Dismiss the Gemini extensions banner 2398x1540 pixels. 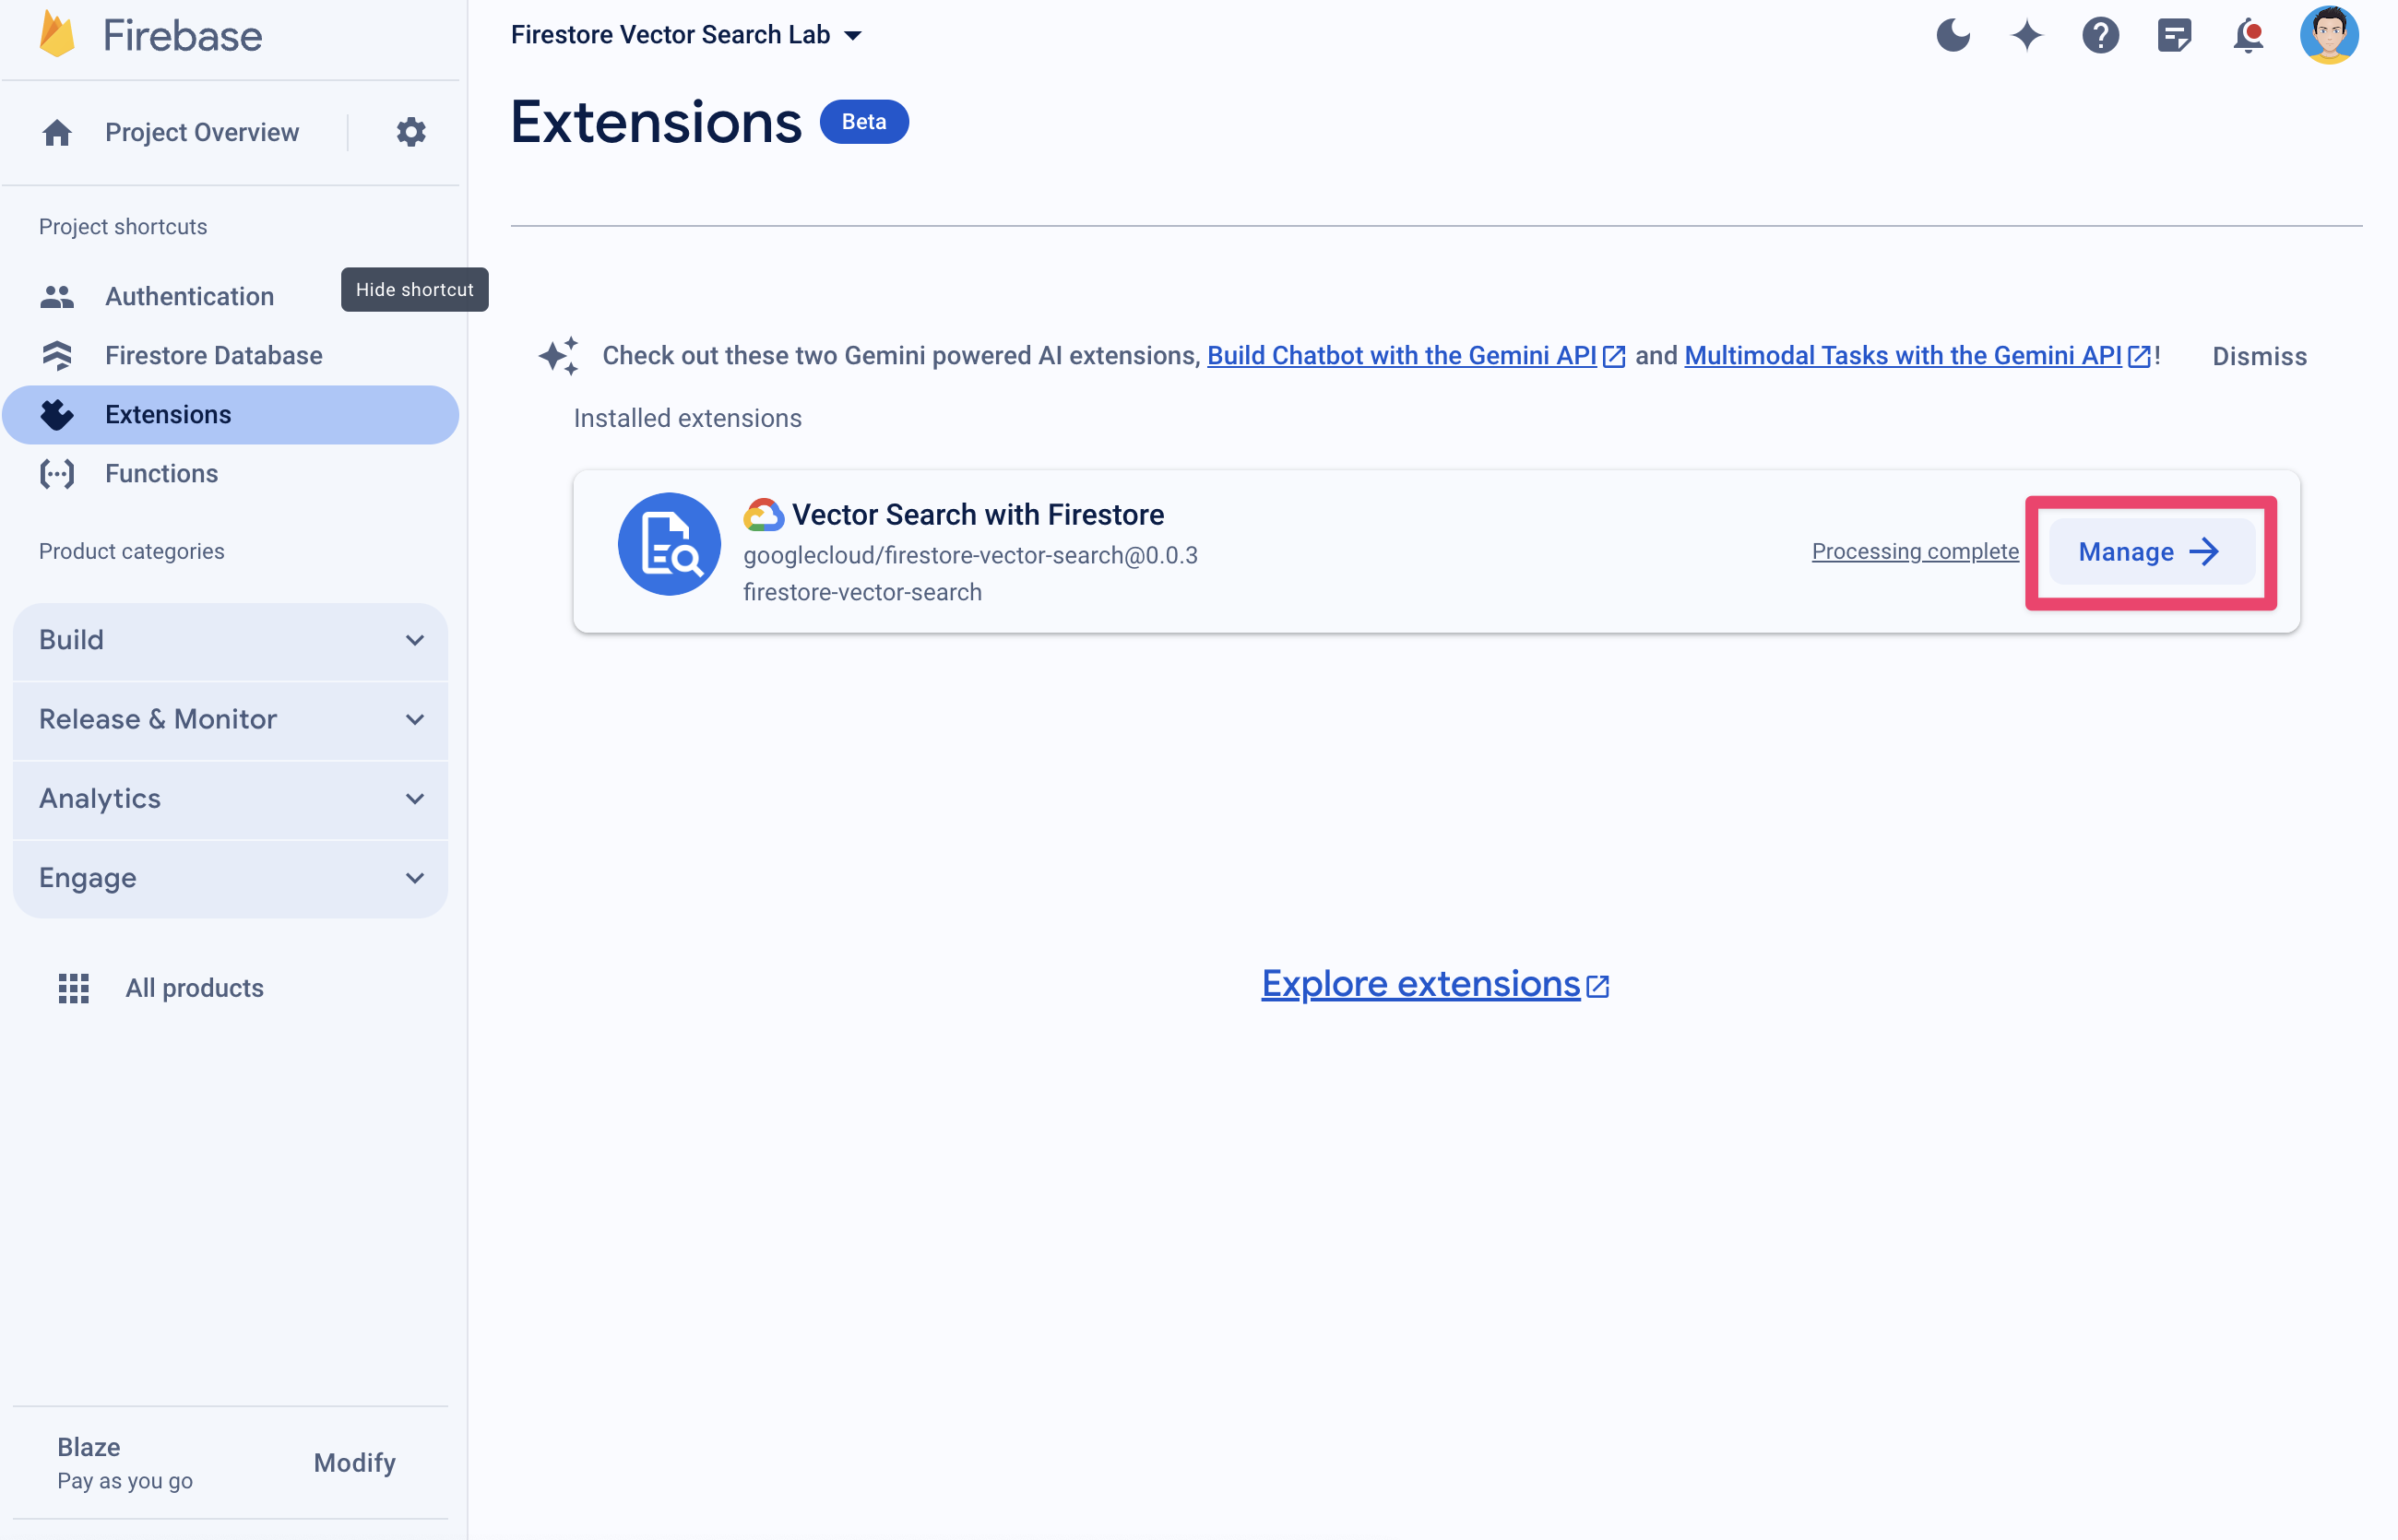[x=2260, y=355]
